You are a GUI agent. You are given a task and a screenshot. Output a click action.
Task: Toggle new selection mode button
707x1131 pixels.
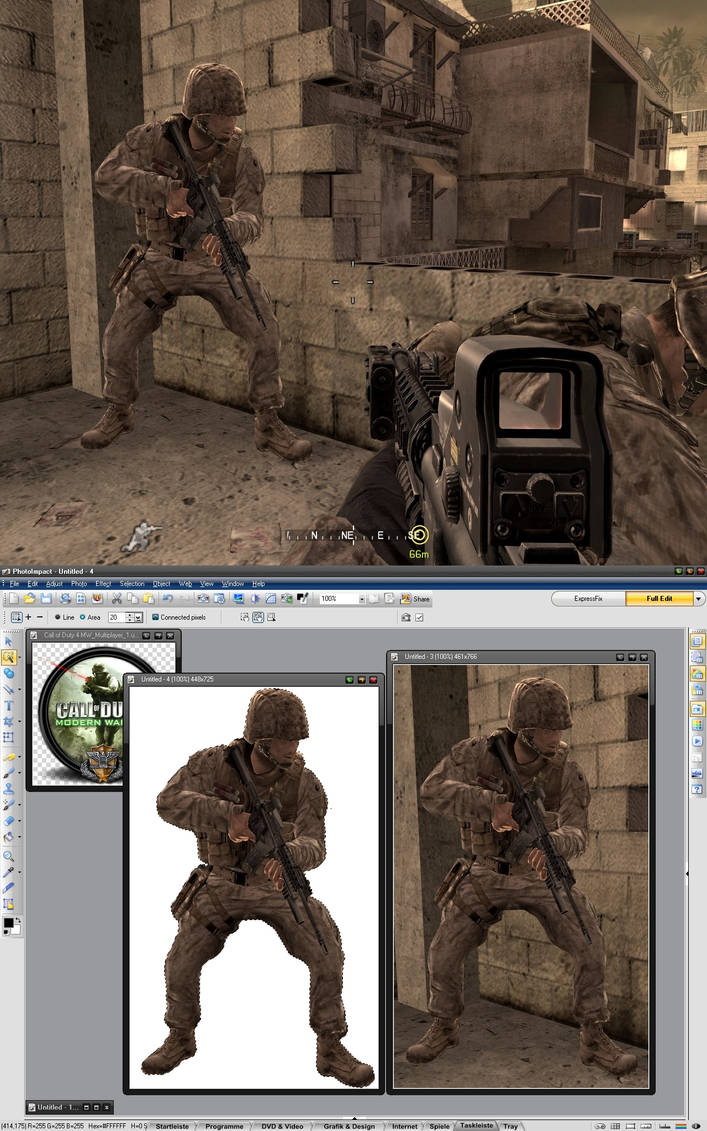pyautogui.click(x=17, y=617)
